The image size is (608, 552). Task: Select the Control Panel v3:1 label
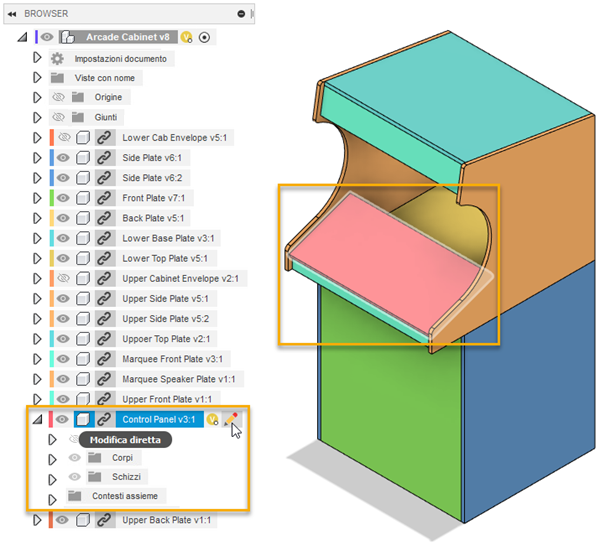tap(159, 419)
